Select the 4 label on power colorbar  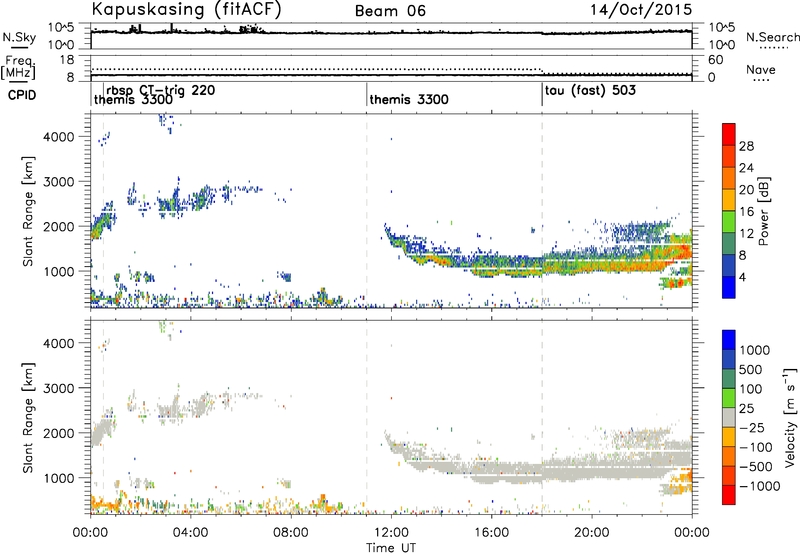pos(743,278)
